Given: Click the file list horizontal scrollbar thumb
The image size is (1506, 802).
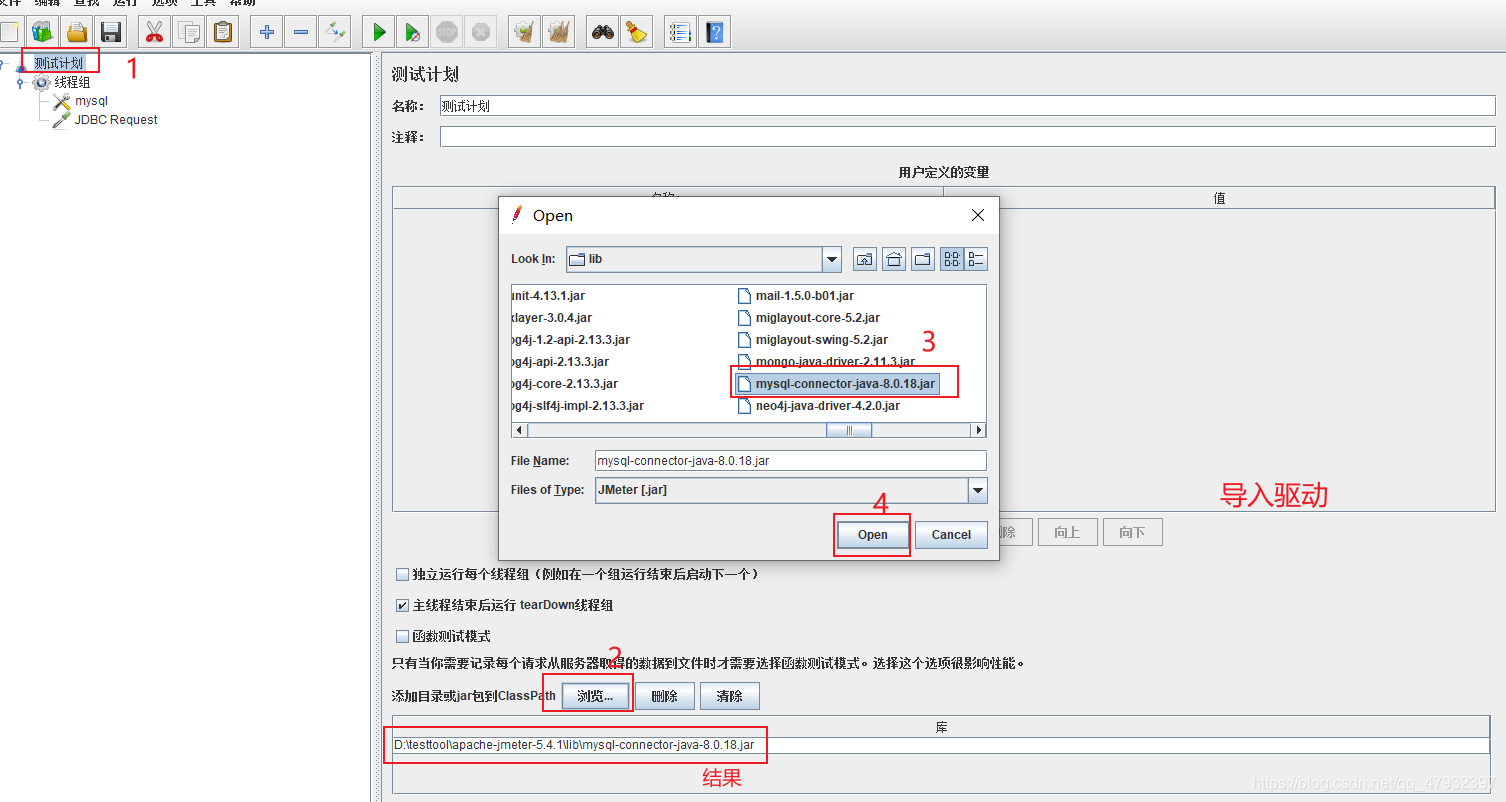Looking at the screenshot, I should (849, 430).
